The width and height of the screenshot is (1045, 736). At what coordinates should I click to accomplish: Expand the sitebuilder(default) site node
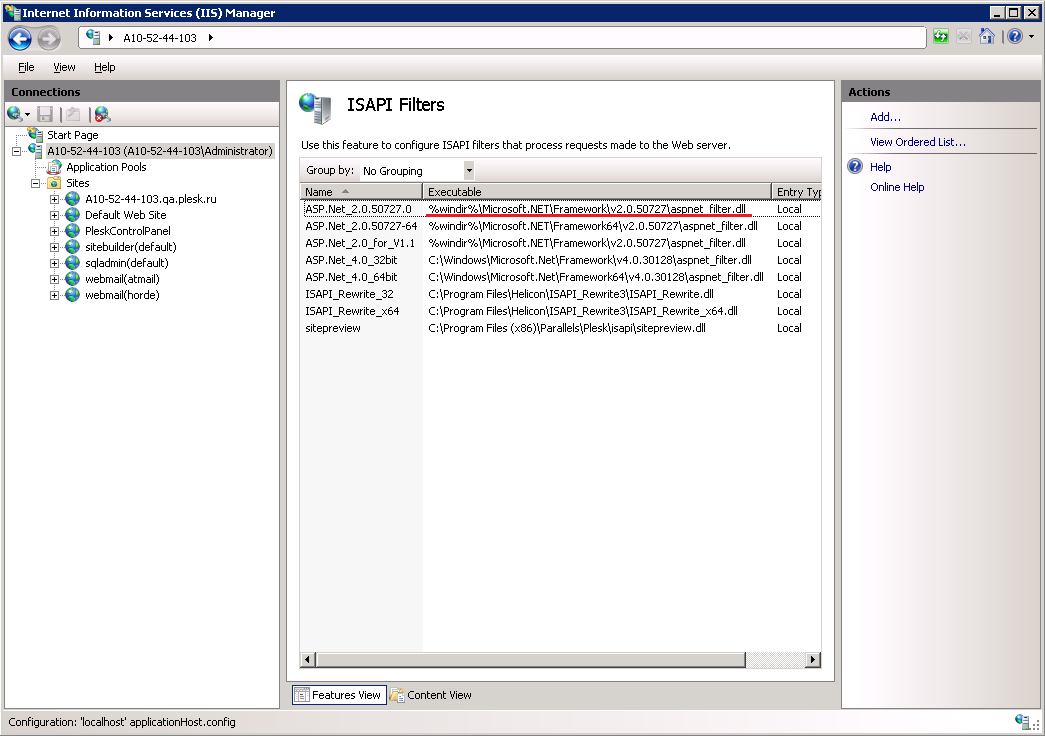(55, 247)
